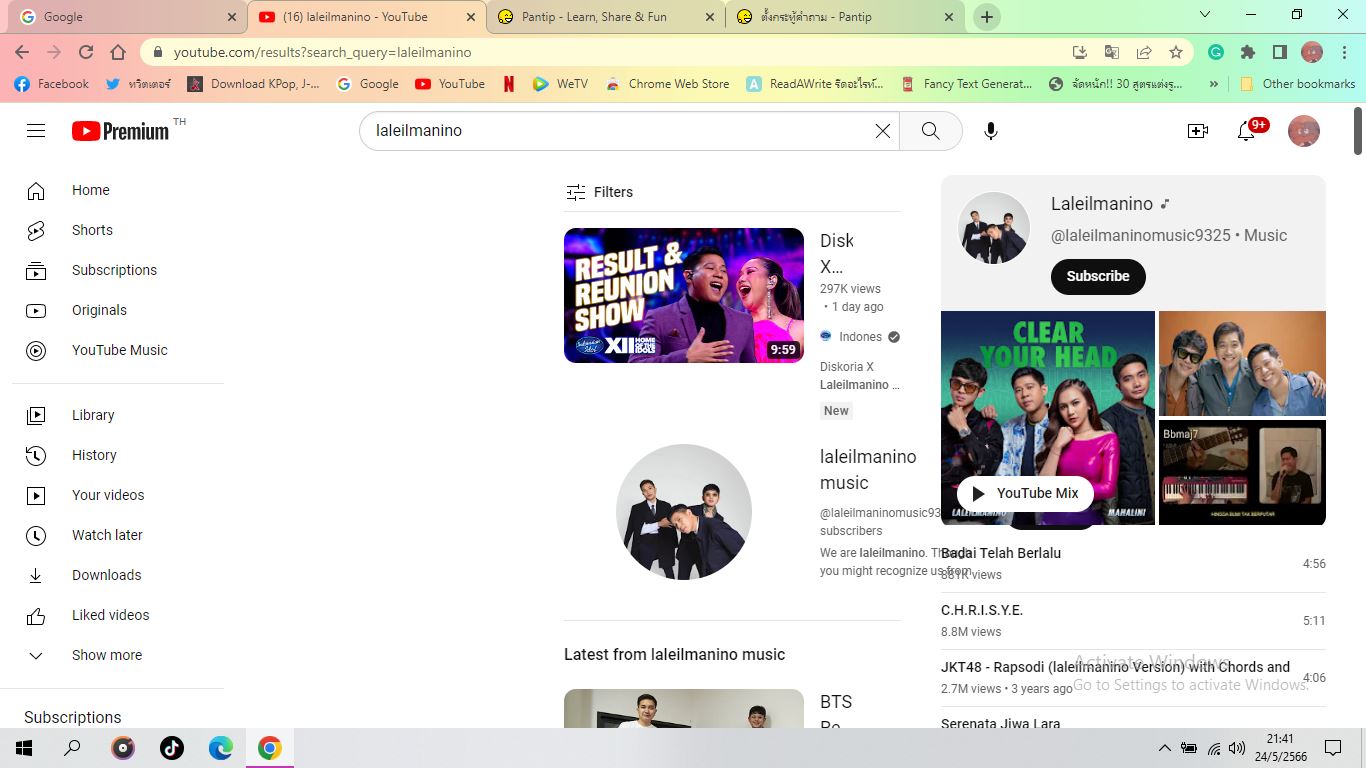Open the Facebook bookmark

(52, 84)
